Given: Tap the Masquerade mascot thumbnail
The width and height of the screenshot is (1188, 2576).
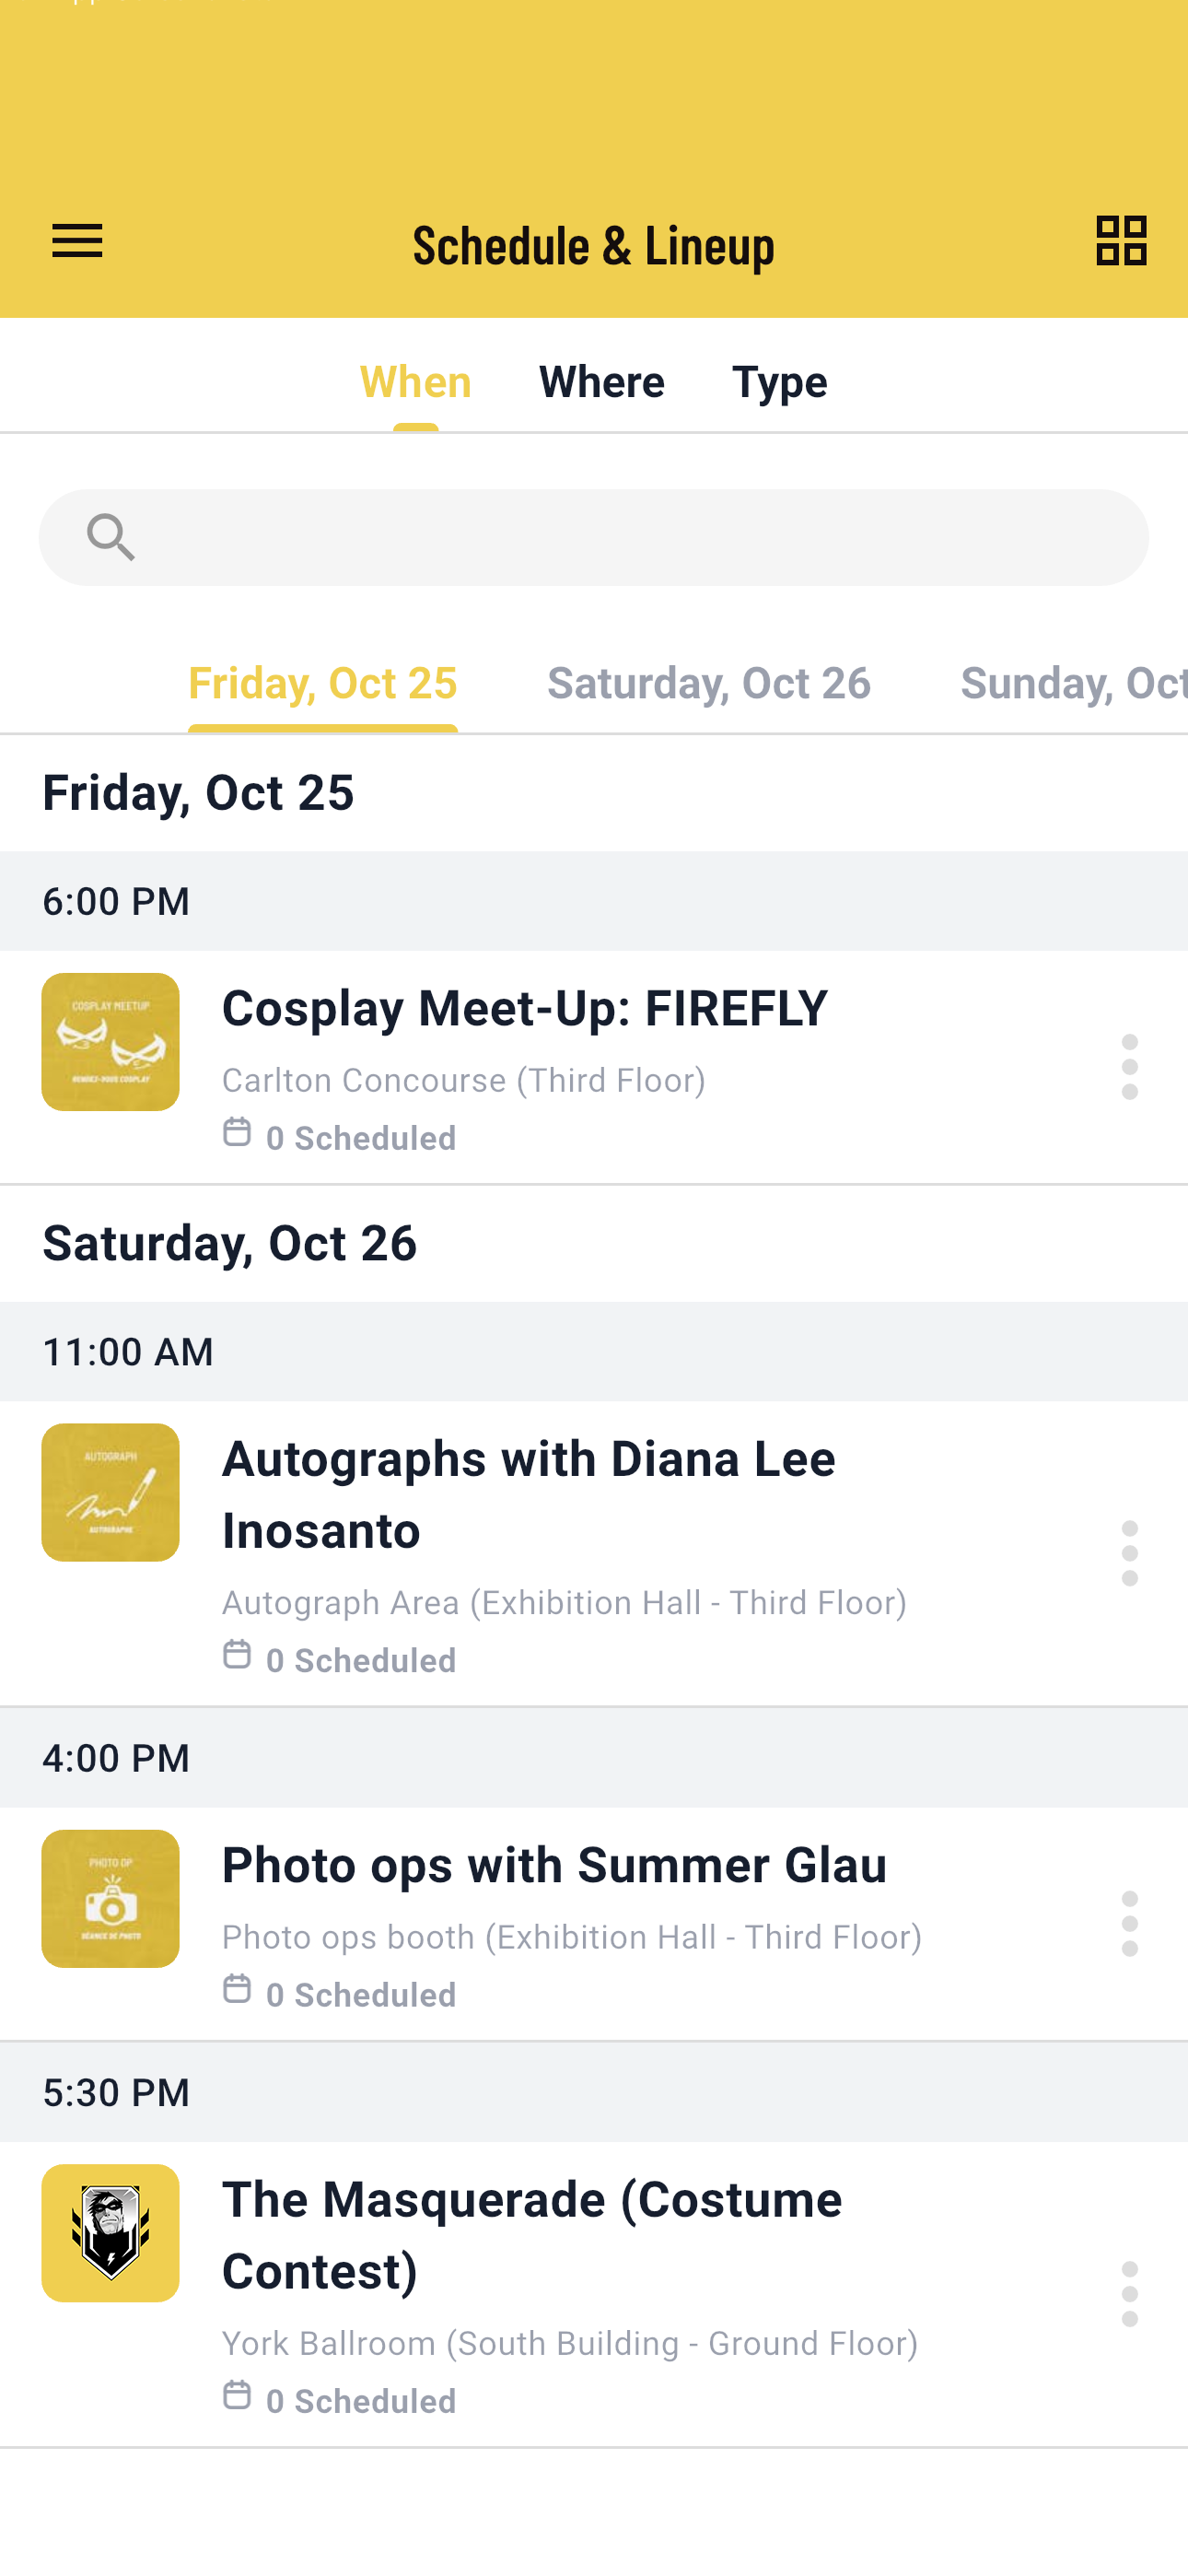Looking at the screenshot, I should 110,2233.
